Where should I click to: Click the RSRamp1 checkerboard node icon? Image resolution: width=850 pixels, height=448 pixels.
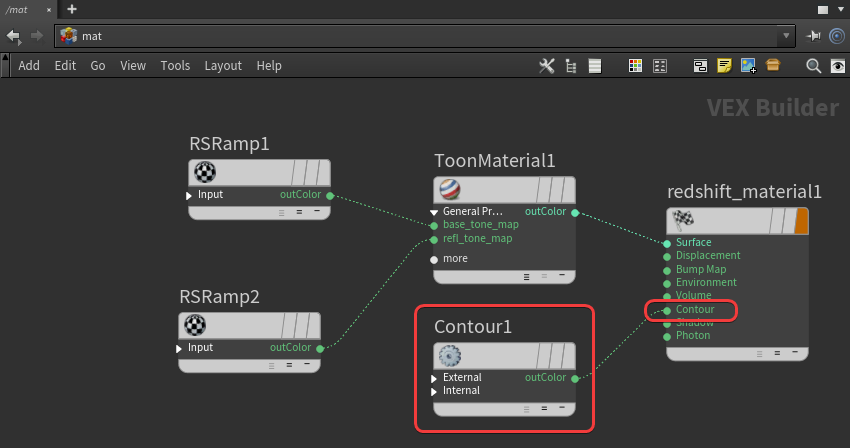(x=205, y=172)
